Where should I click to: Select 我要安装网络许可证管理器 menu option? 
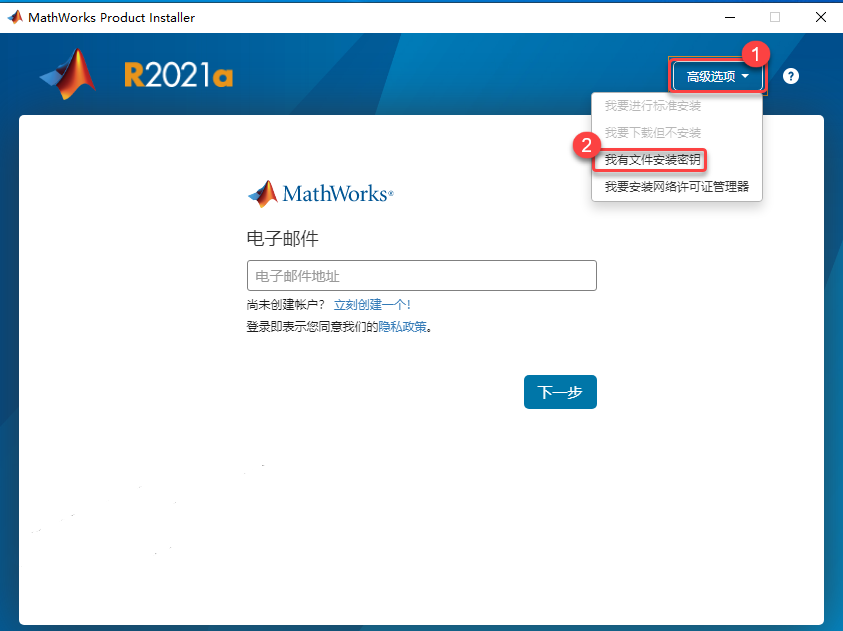676,187
